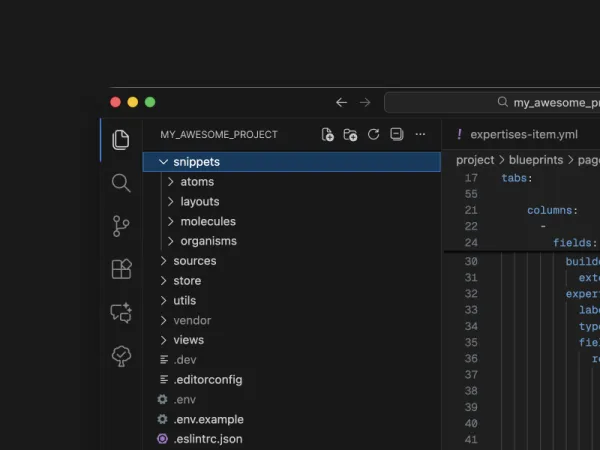Click the file icon beside .dev

[x=164, y=360]
